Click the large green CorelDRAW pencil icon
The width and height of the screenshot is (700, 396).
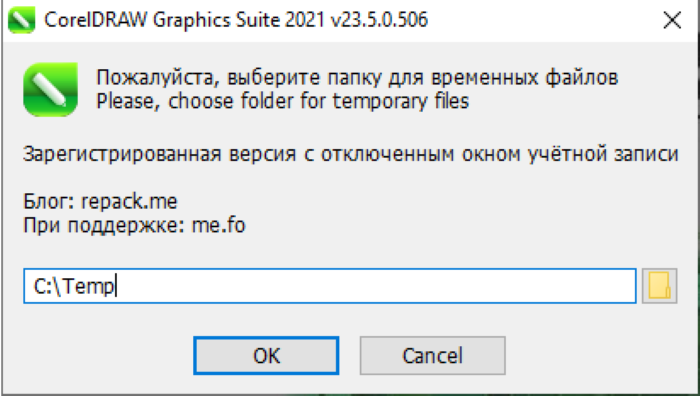pos(50,90)
